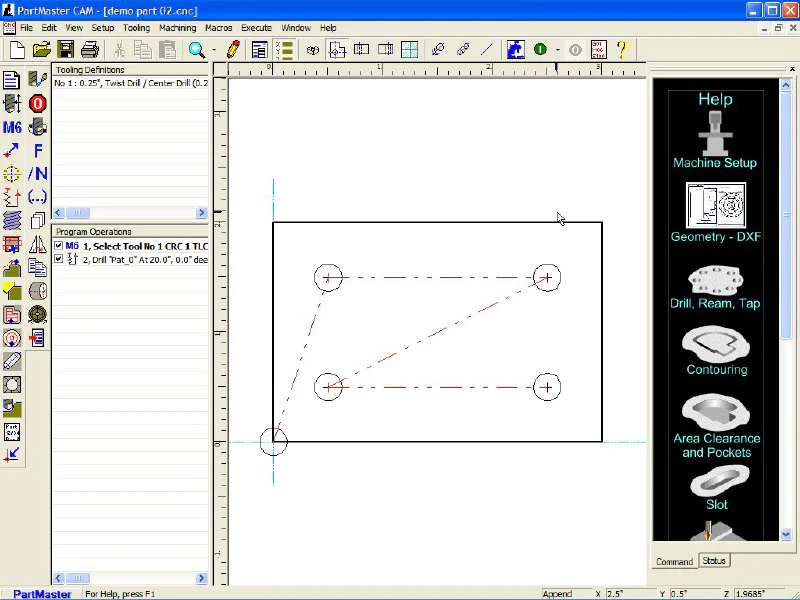Screen dimensions: 800x600
Task: Click the tool definition drill-with-pencil icon
Action: click(37, 80)
